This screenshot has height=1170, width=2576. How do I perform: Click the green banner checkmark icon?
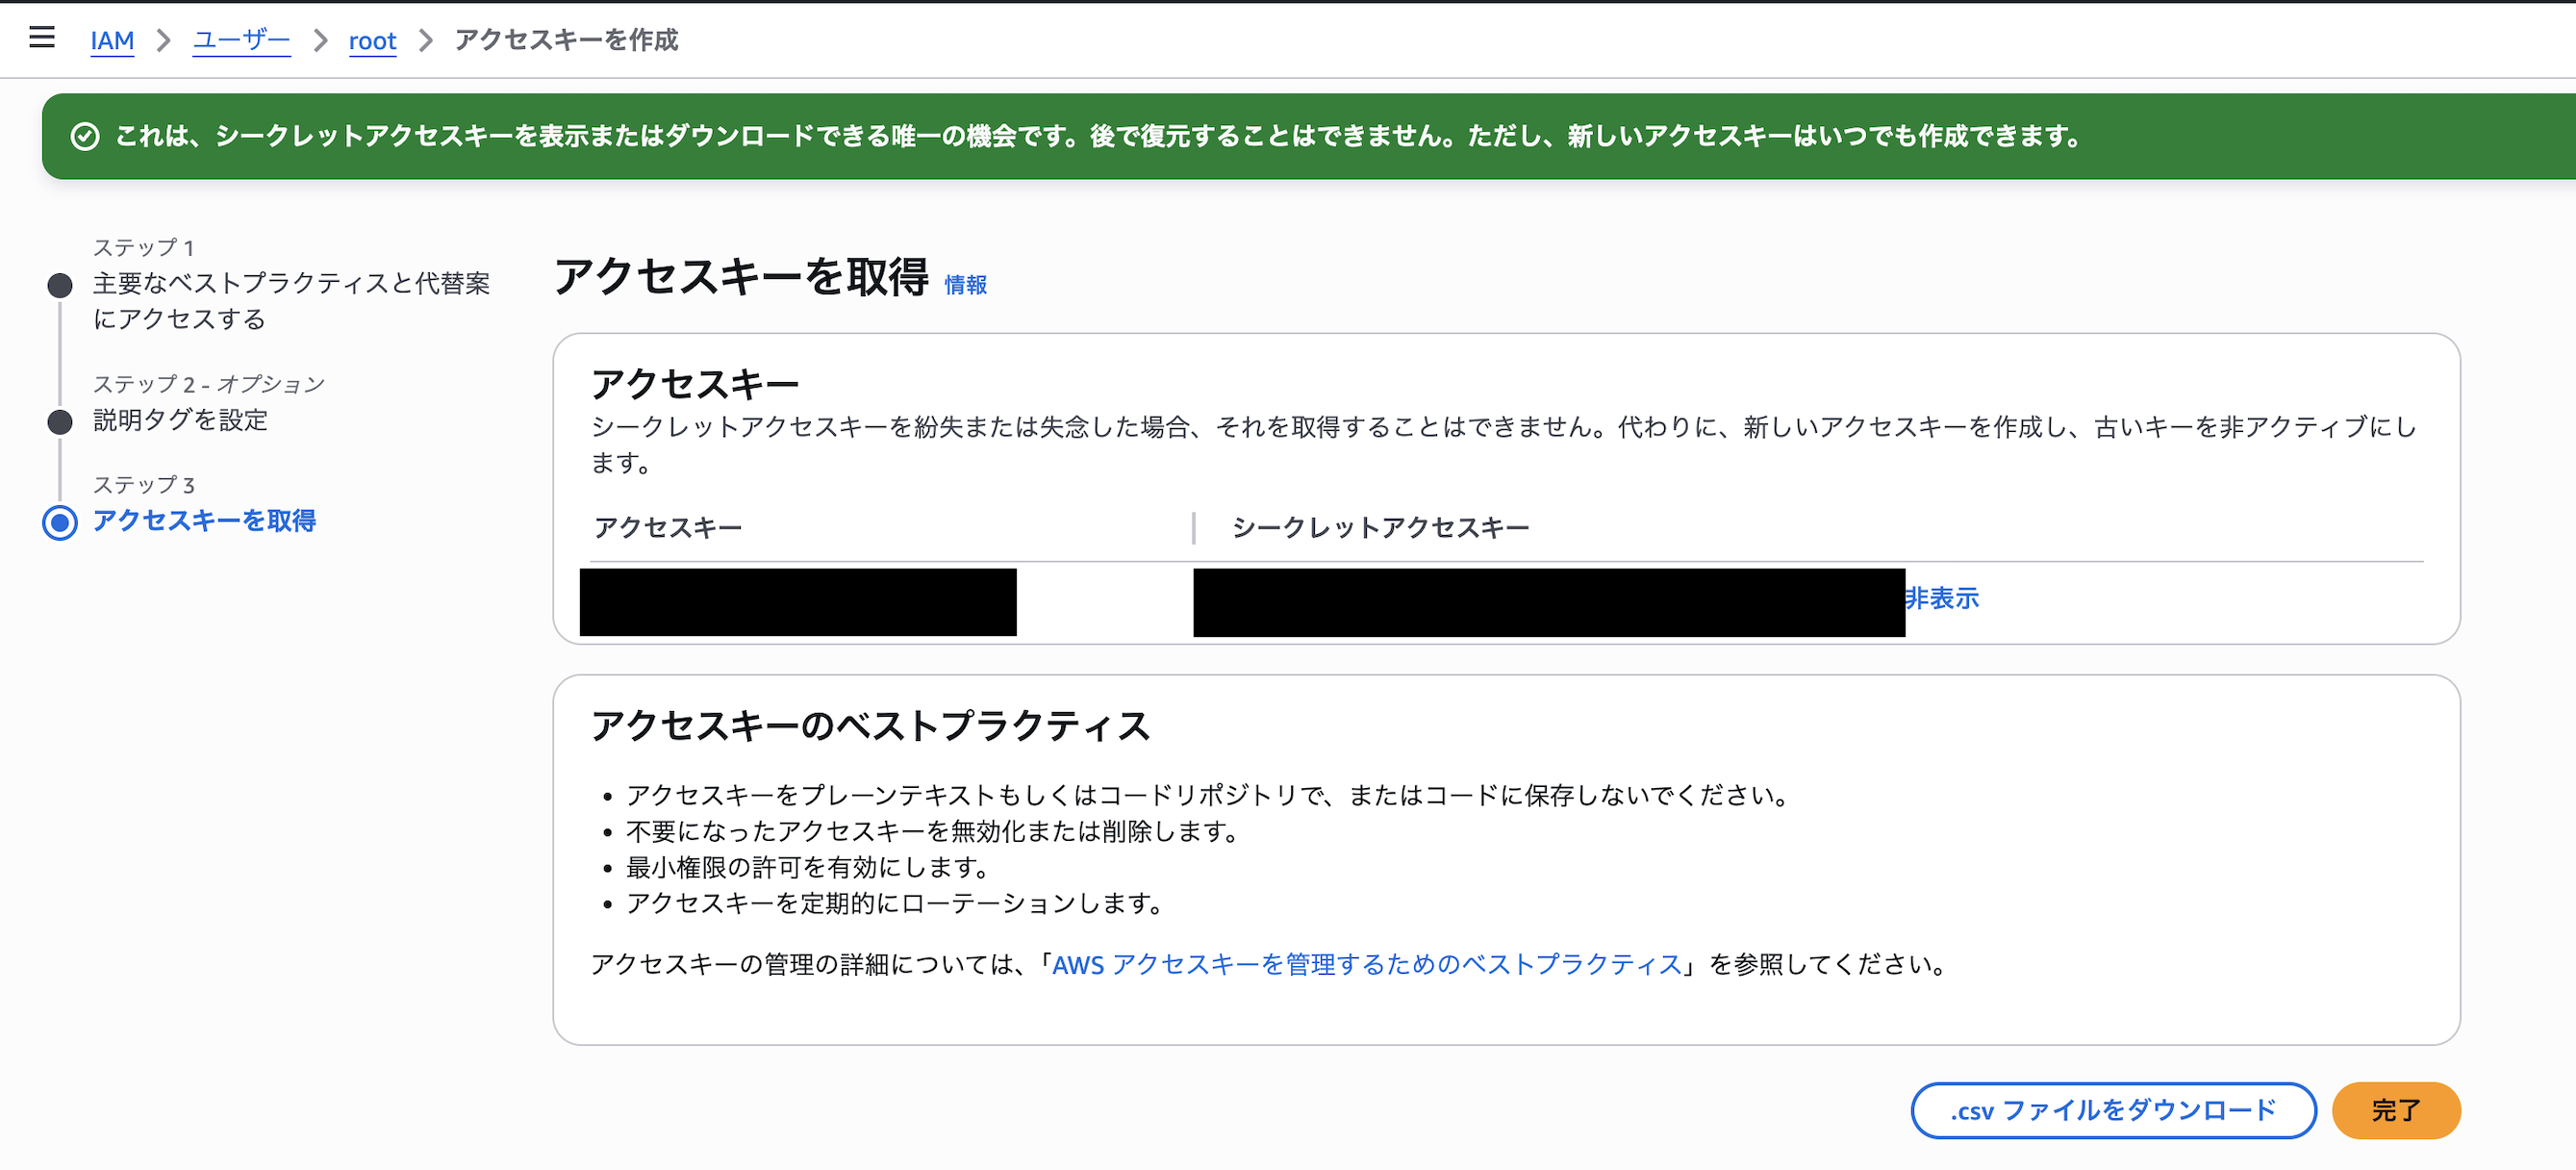tap(85, 136)
